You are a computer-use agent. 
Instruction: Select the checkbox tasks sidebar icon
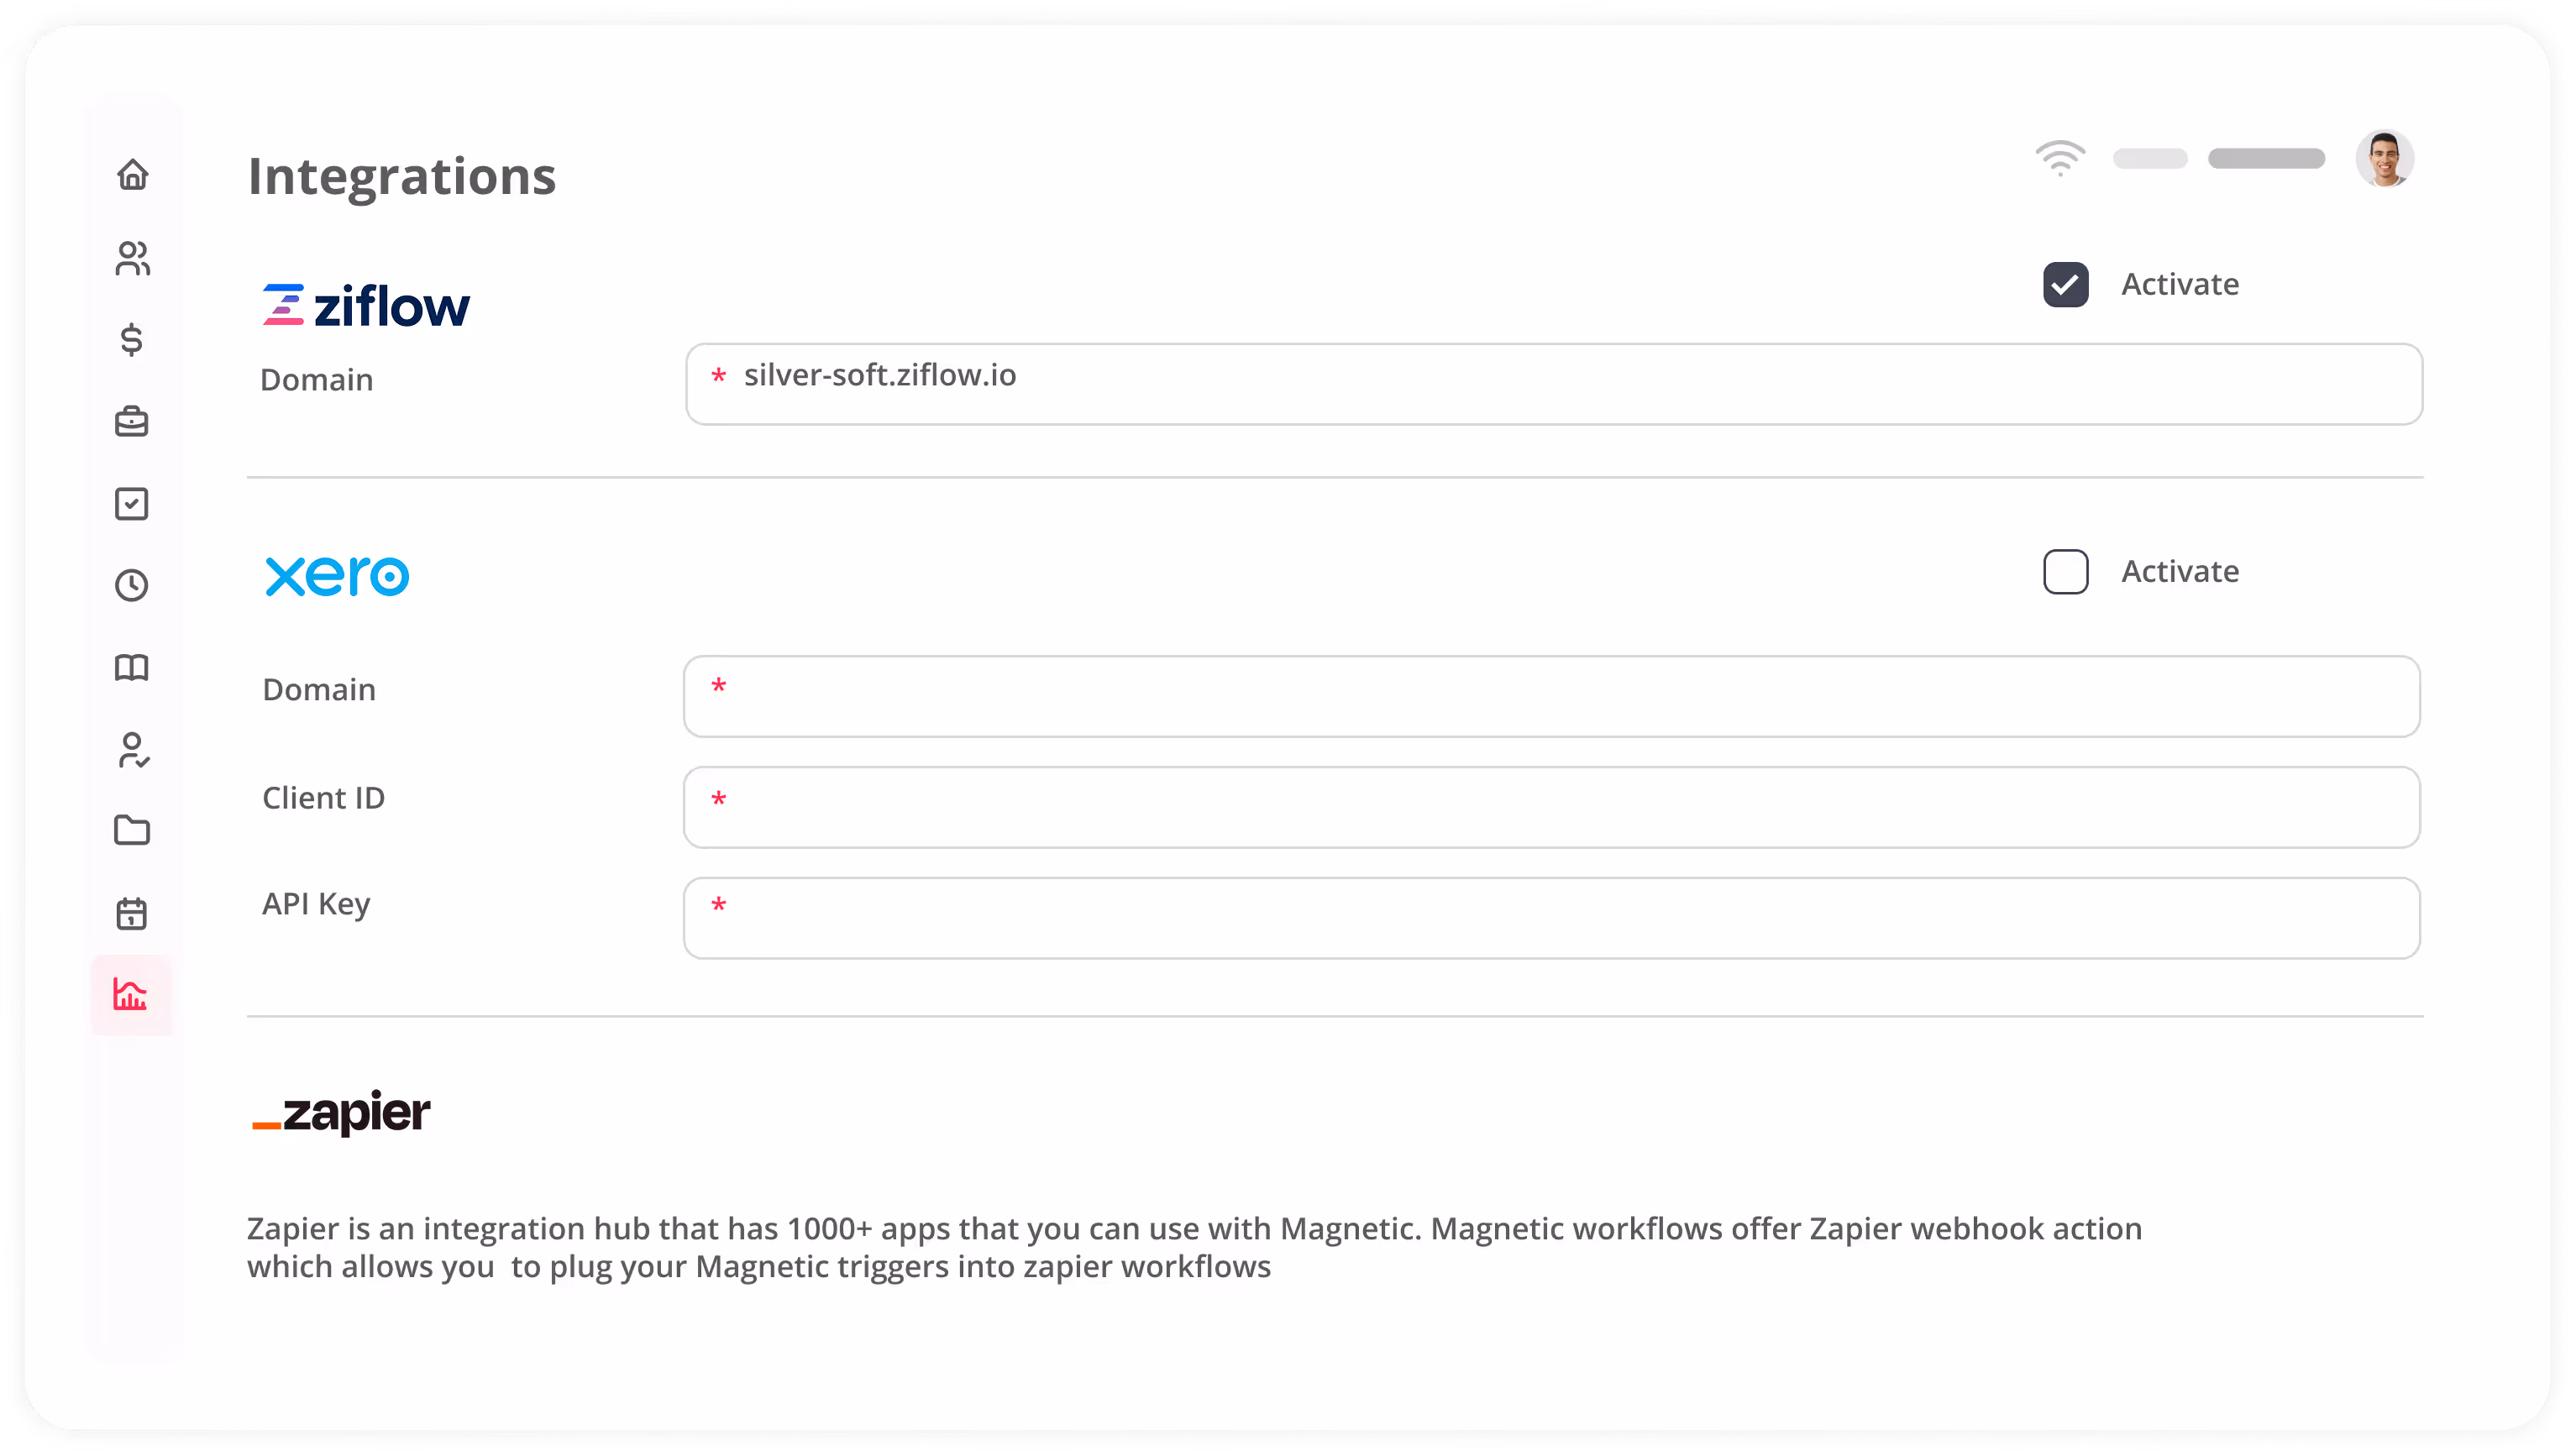132,504
